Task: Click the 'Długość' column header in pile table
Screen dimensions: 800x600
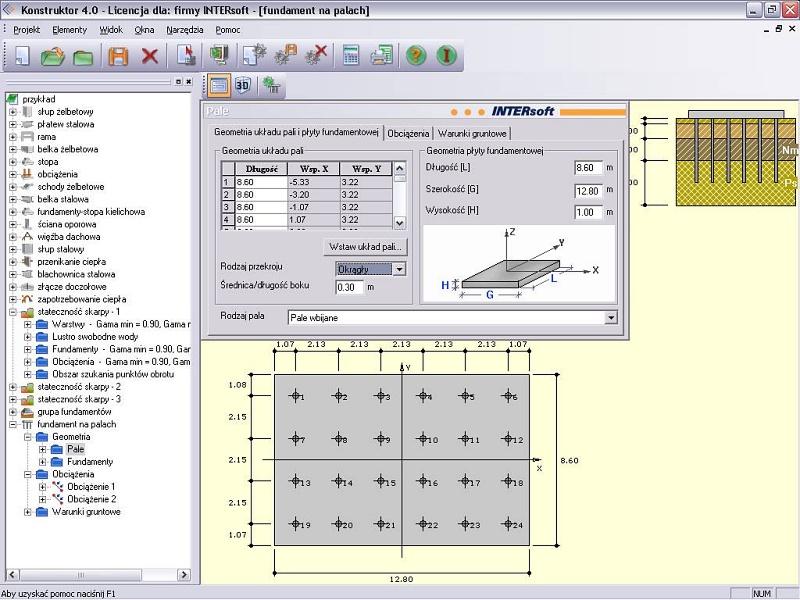Action: [261, 169]
